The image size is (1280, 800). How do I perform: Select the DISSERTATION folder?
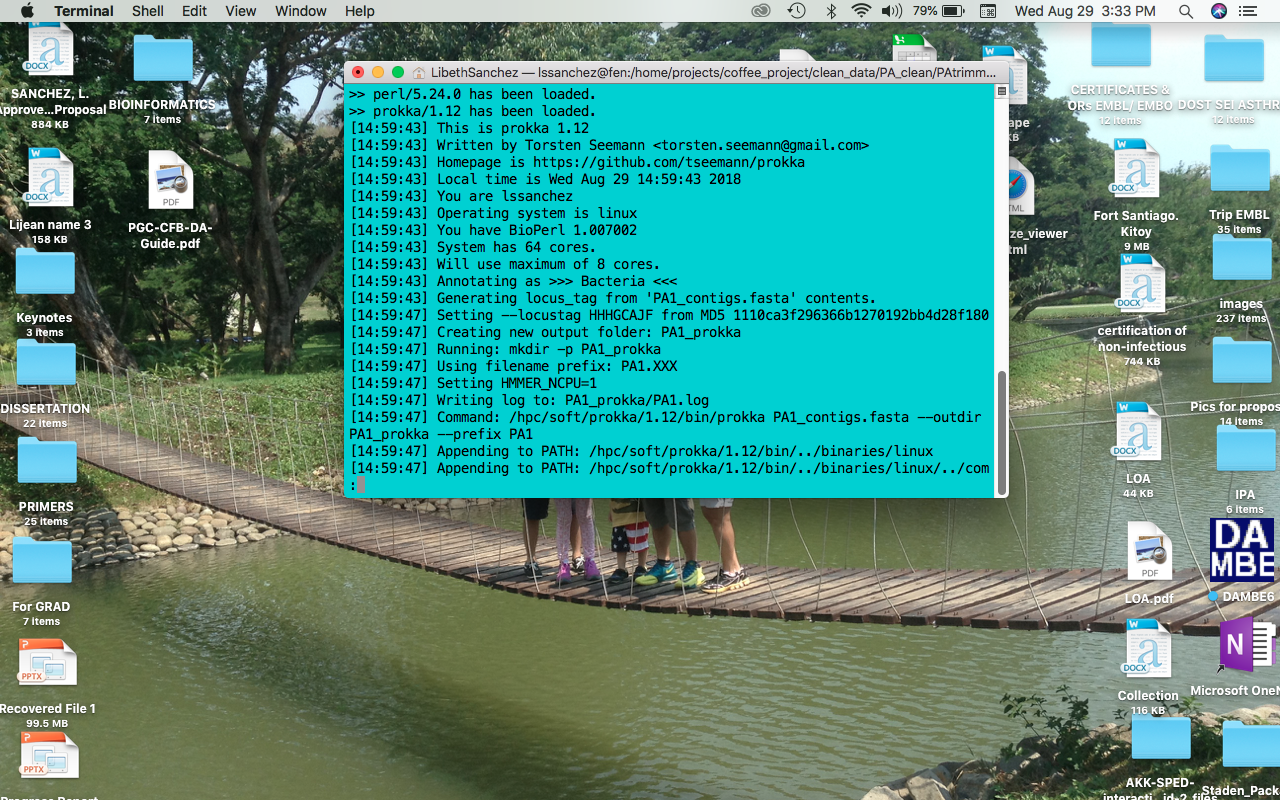(x=46, y=362)
